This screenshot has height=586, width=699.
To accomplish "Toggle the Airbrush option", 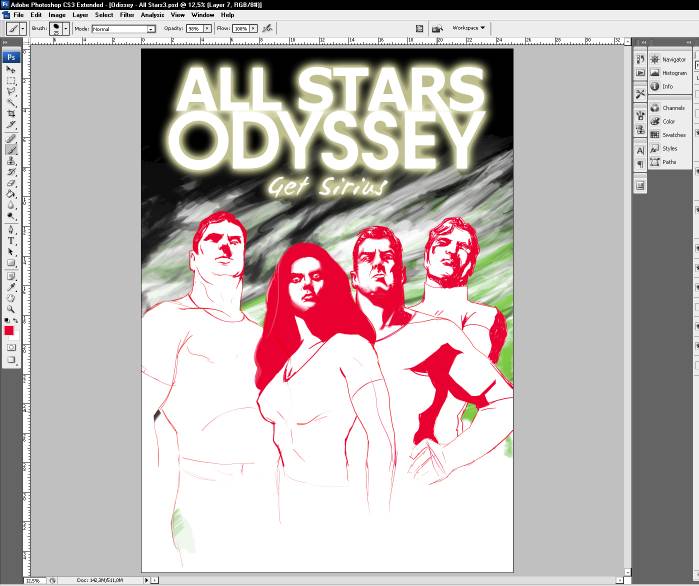I will pyautogui.click(x=267, y=29).
